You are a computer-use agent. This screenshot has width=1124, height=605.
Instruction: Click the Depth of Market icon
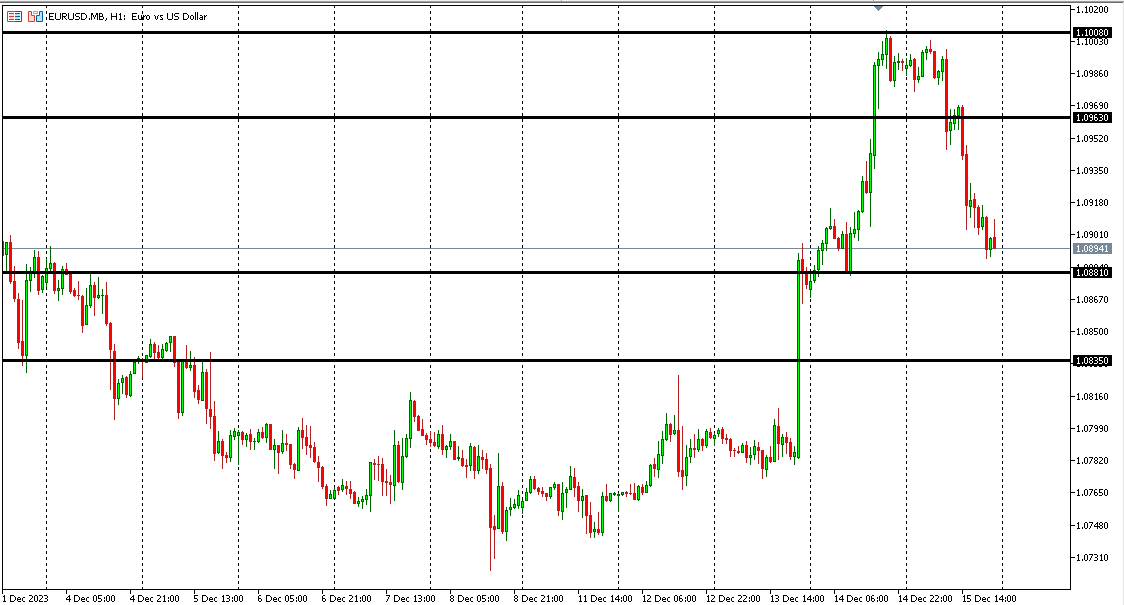[x=15, y=16]
